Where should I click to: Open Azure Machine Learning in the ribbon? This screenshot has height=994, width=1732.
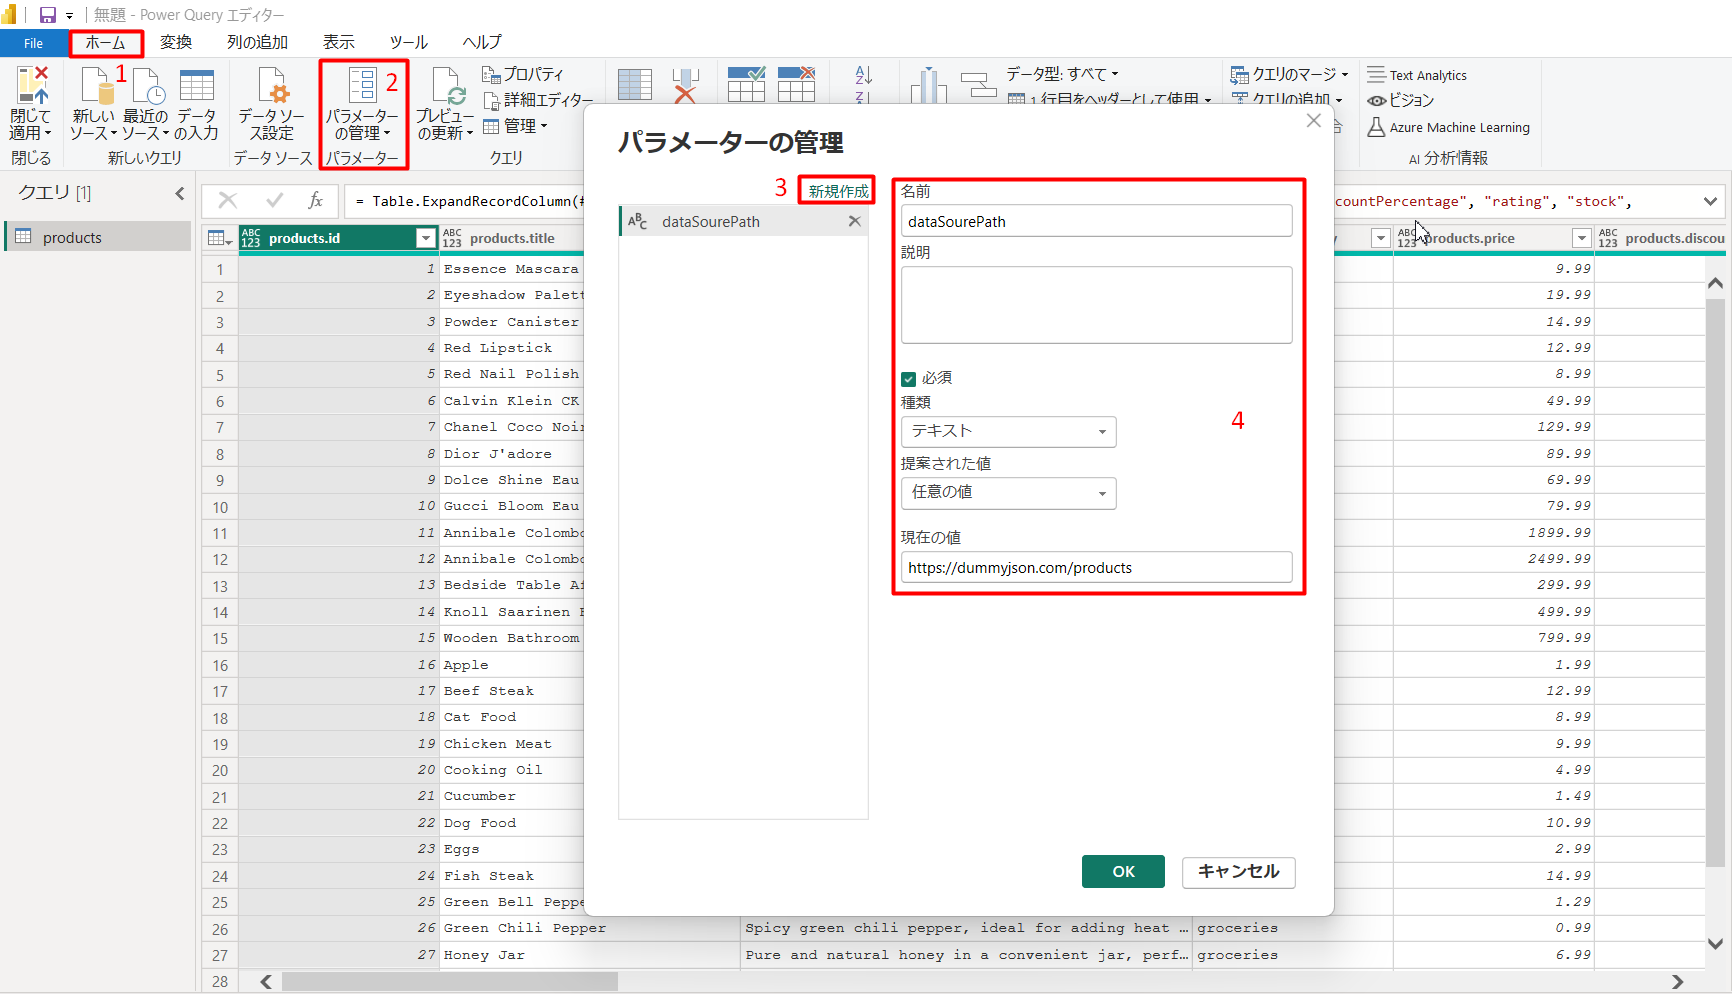(1449, 128)
